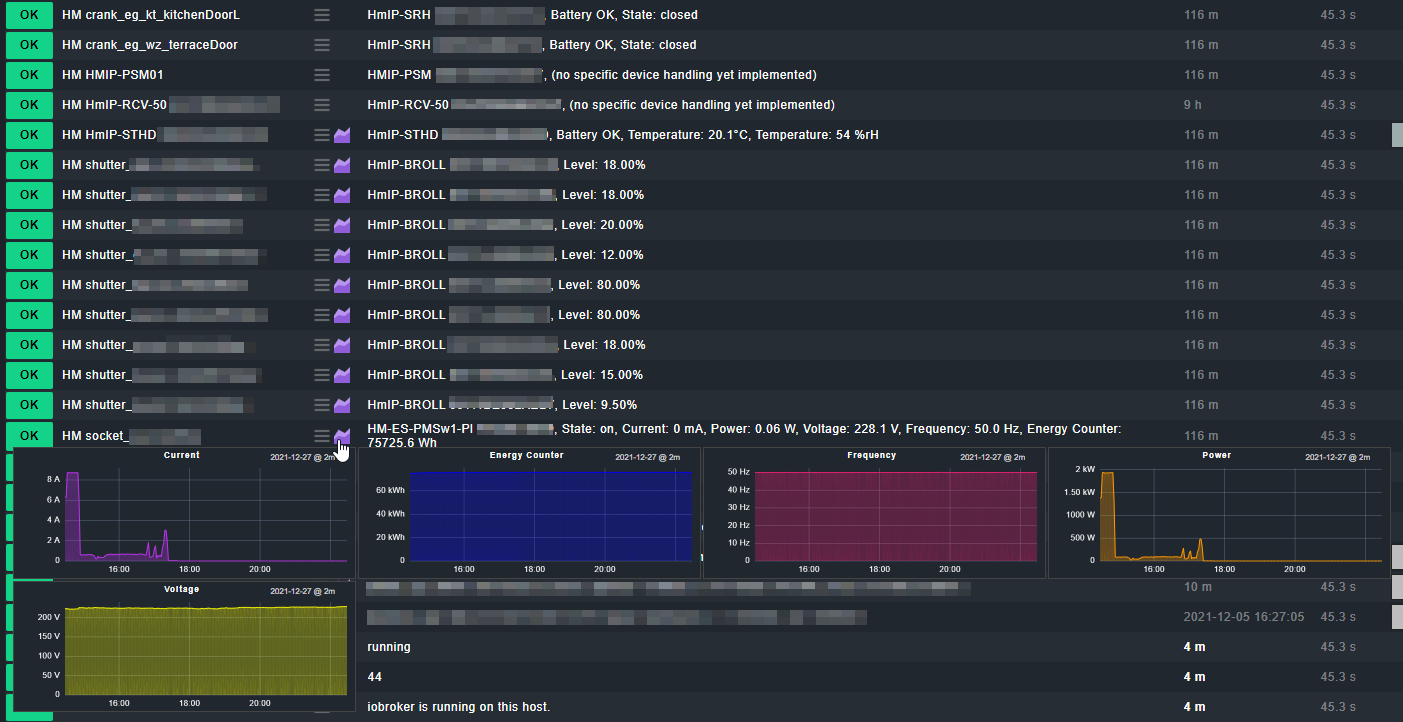Open action menu for crank_eg_wz_terraceDoor service
The image size is (1403, 722).
pos(321,45)
